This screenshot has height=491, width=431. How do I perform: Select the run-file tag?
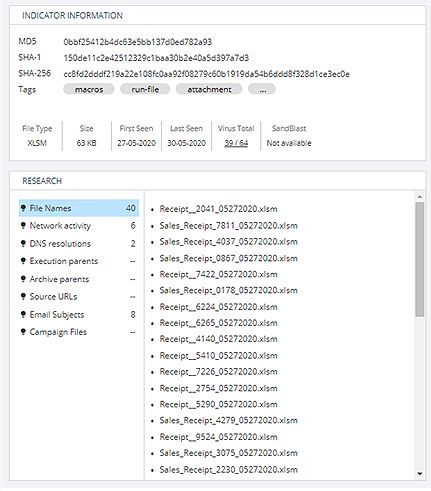(145, 89)
